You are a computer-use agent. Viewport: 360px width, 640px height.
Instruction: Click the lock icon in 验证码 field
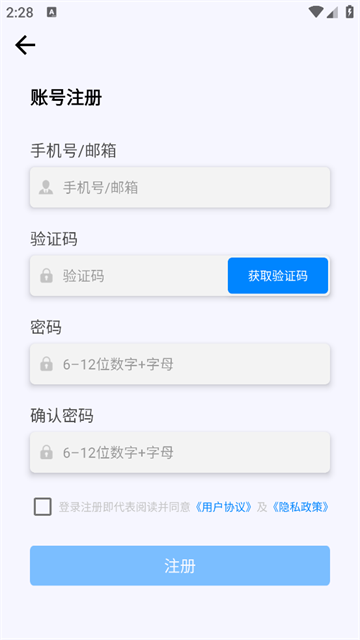46,276
